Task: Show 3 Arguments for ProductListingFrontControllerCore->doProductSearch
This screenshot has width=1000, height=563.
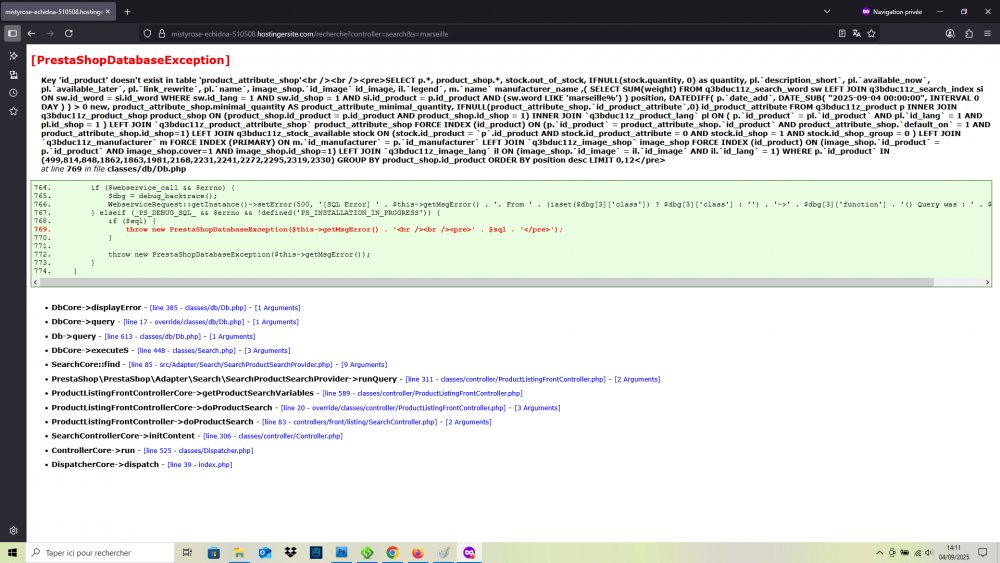Action: tap(537, 408)
